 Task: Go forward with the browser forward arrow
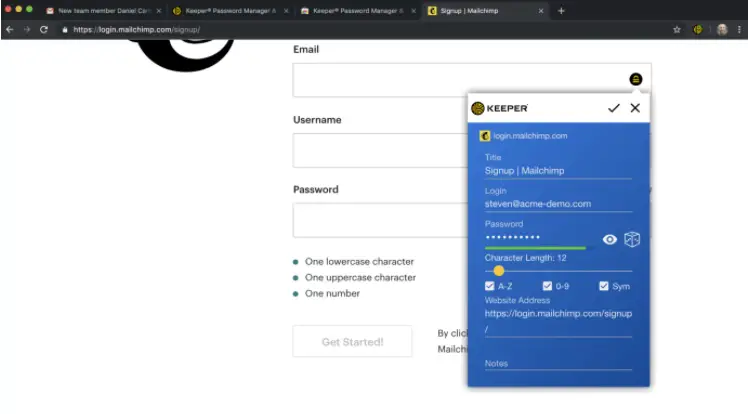pyautogui.click(x=27, y=30)
